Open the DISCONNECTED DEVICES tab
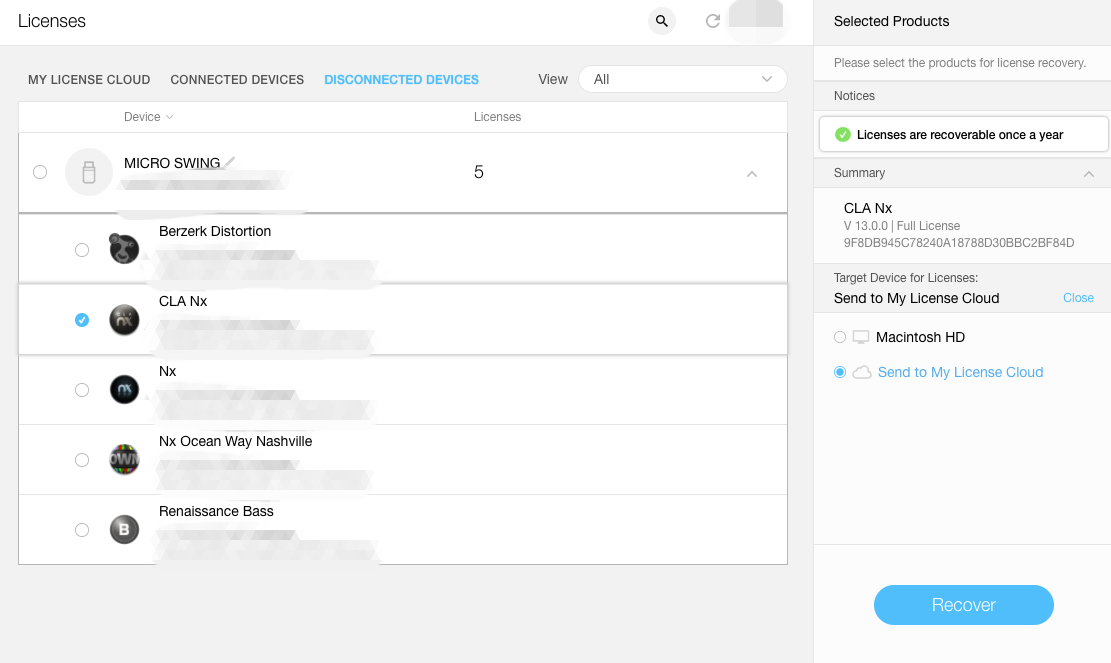The width and height of the screenshot is (1111, 663). coord(402,80)
